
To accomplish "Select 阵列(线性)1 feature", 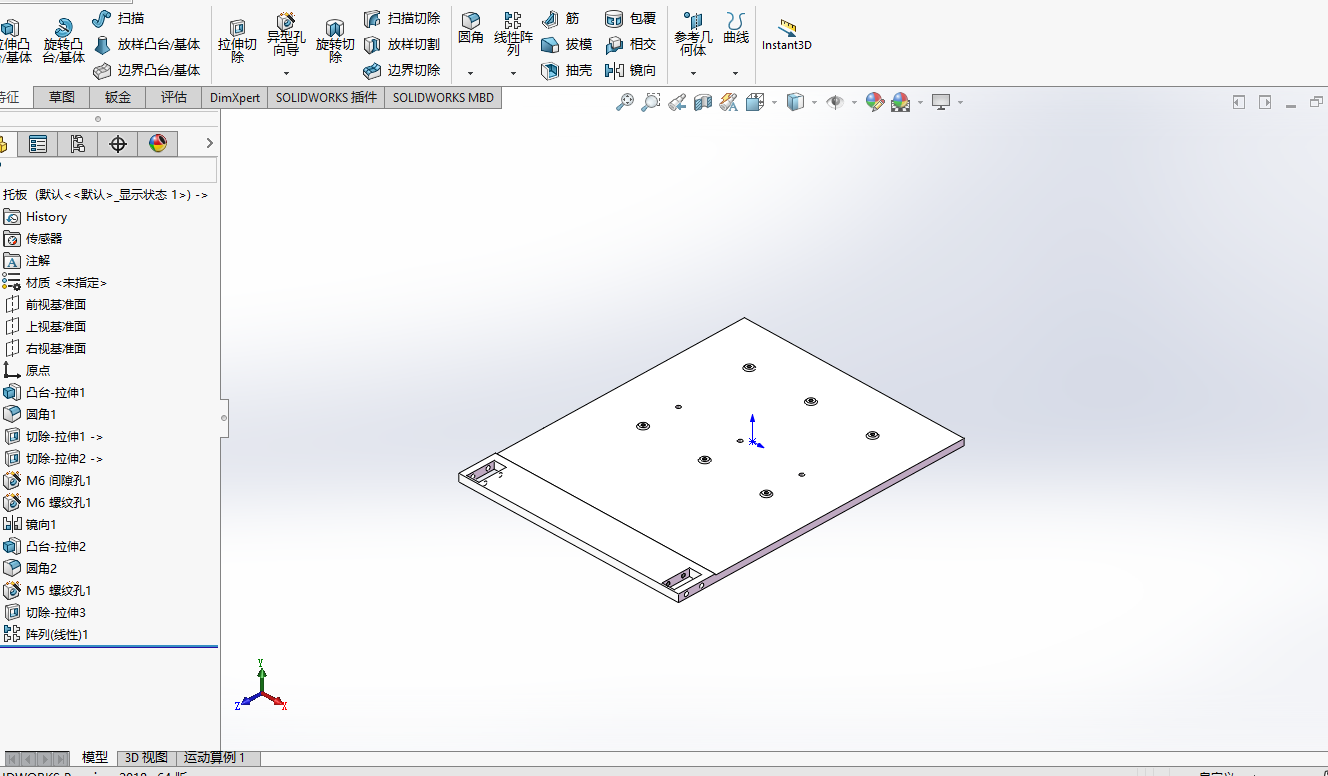I will click(x=46, y=634).
